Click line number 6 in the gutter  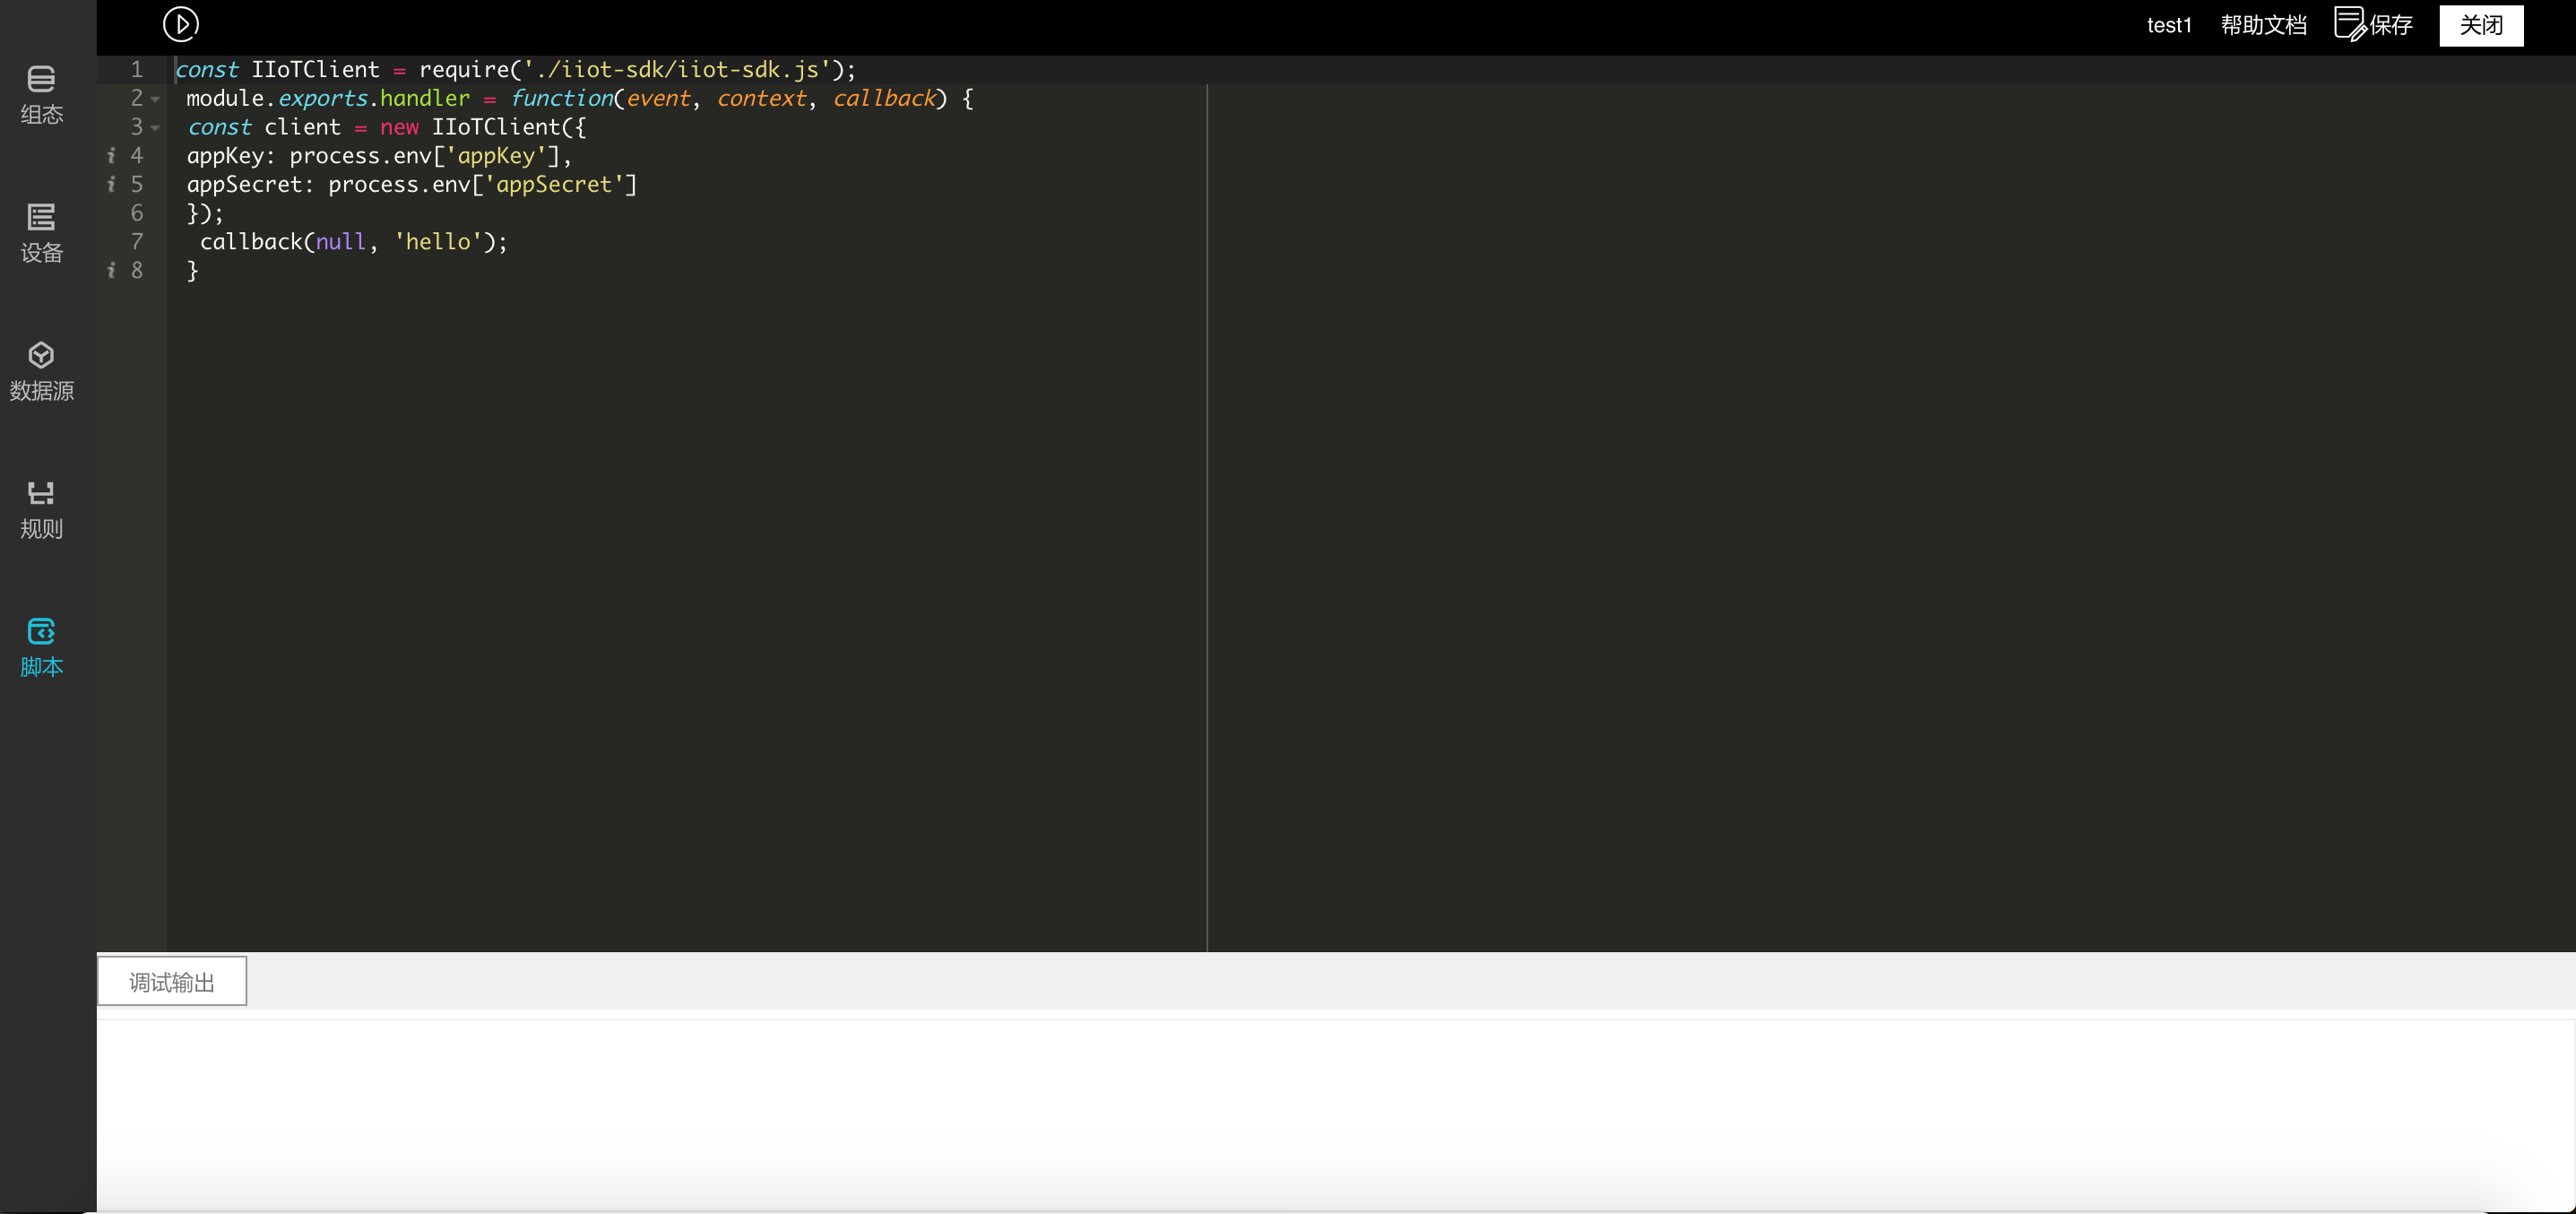click(137, 213)
